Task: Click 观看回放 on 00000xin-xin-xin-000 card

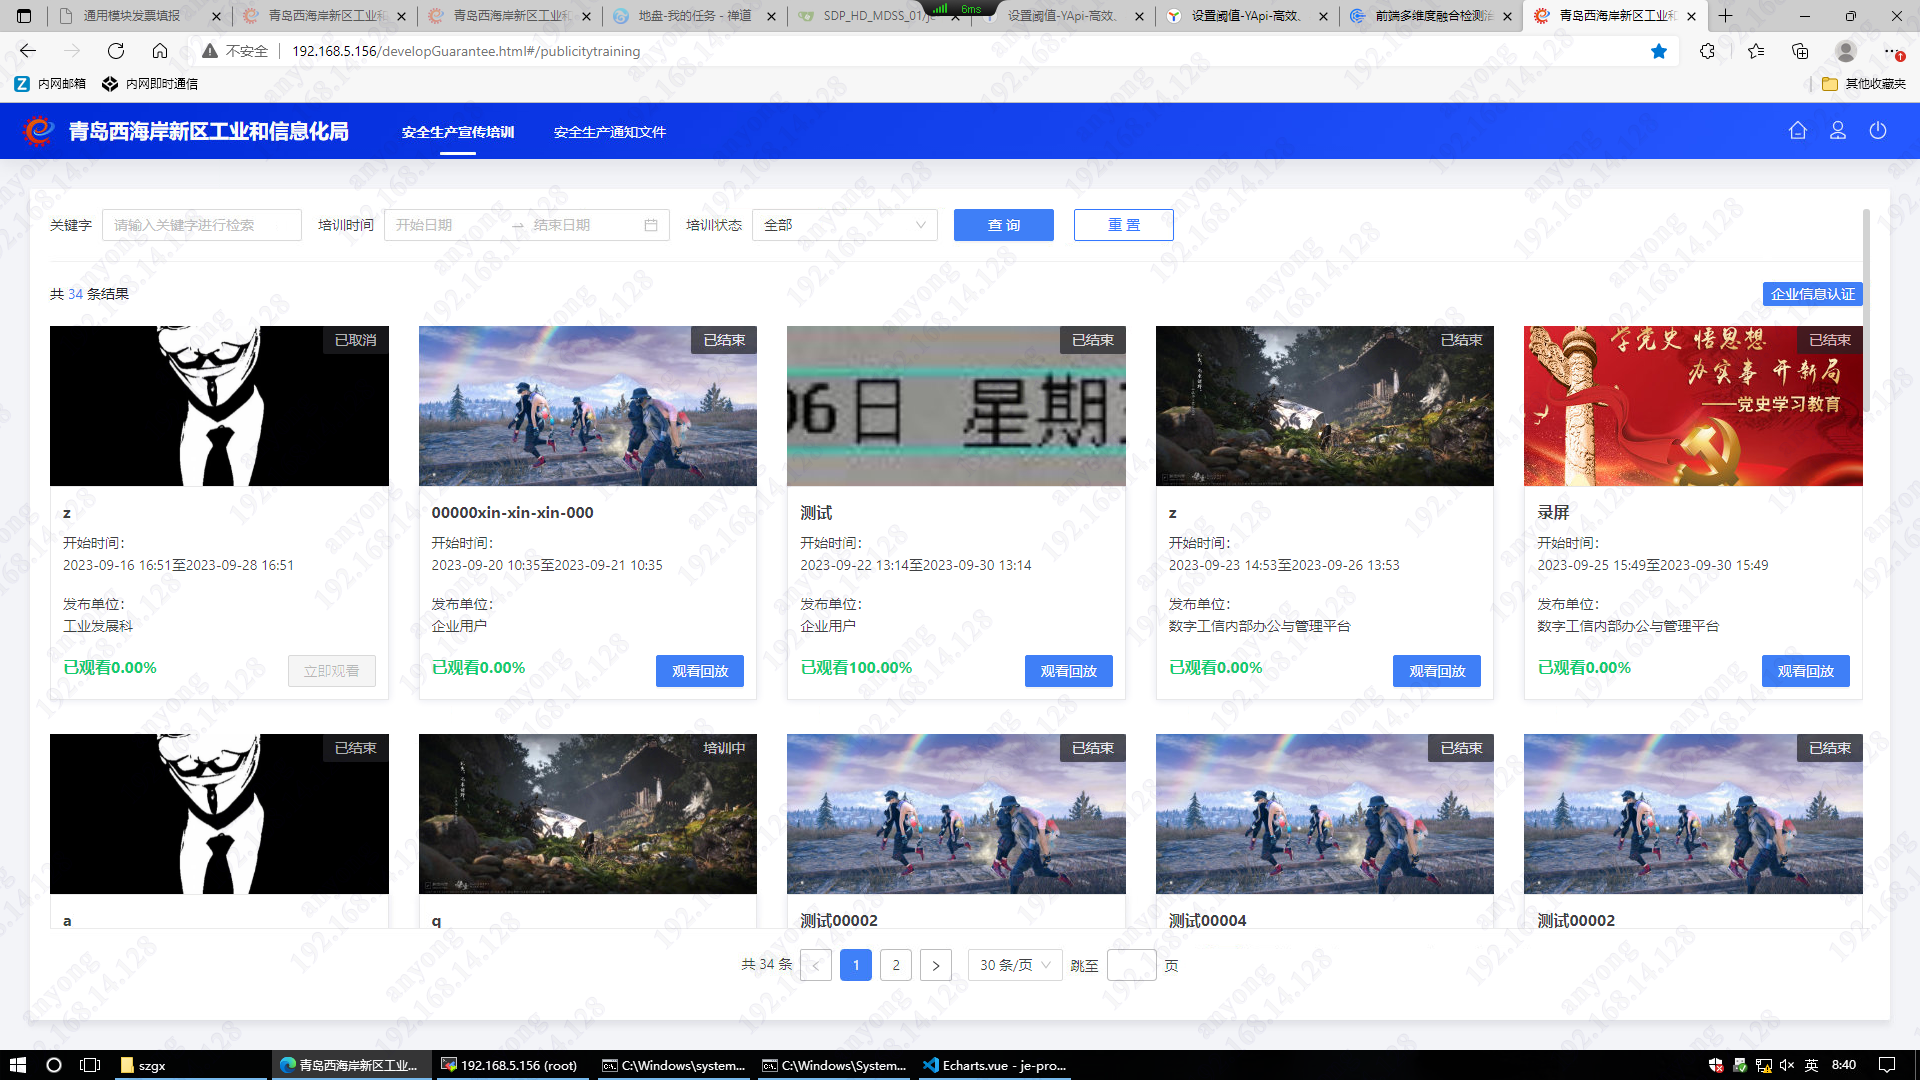Action: point(700,671)
